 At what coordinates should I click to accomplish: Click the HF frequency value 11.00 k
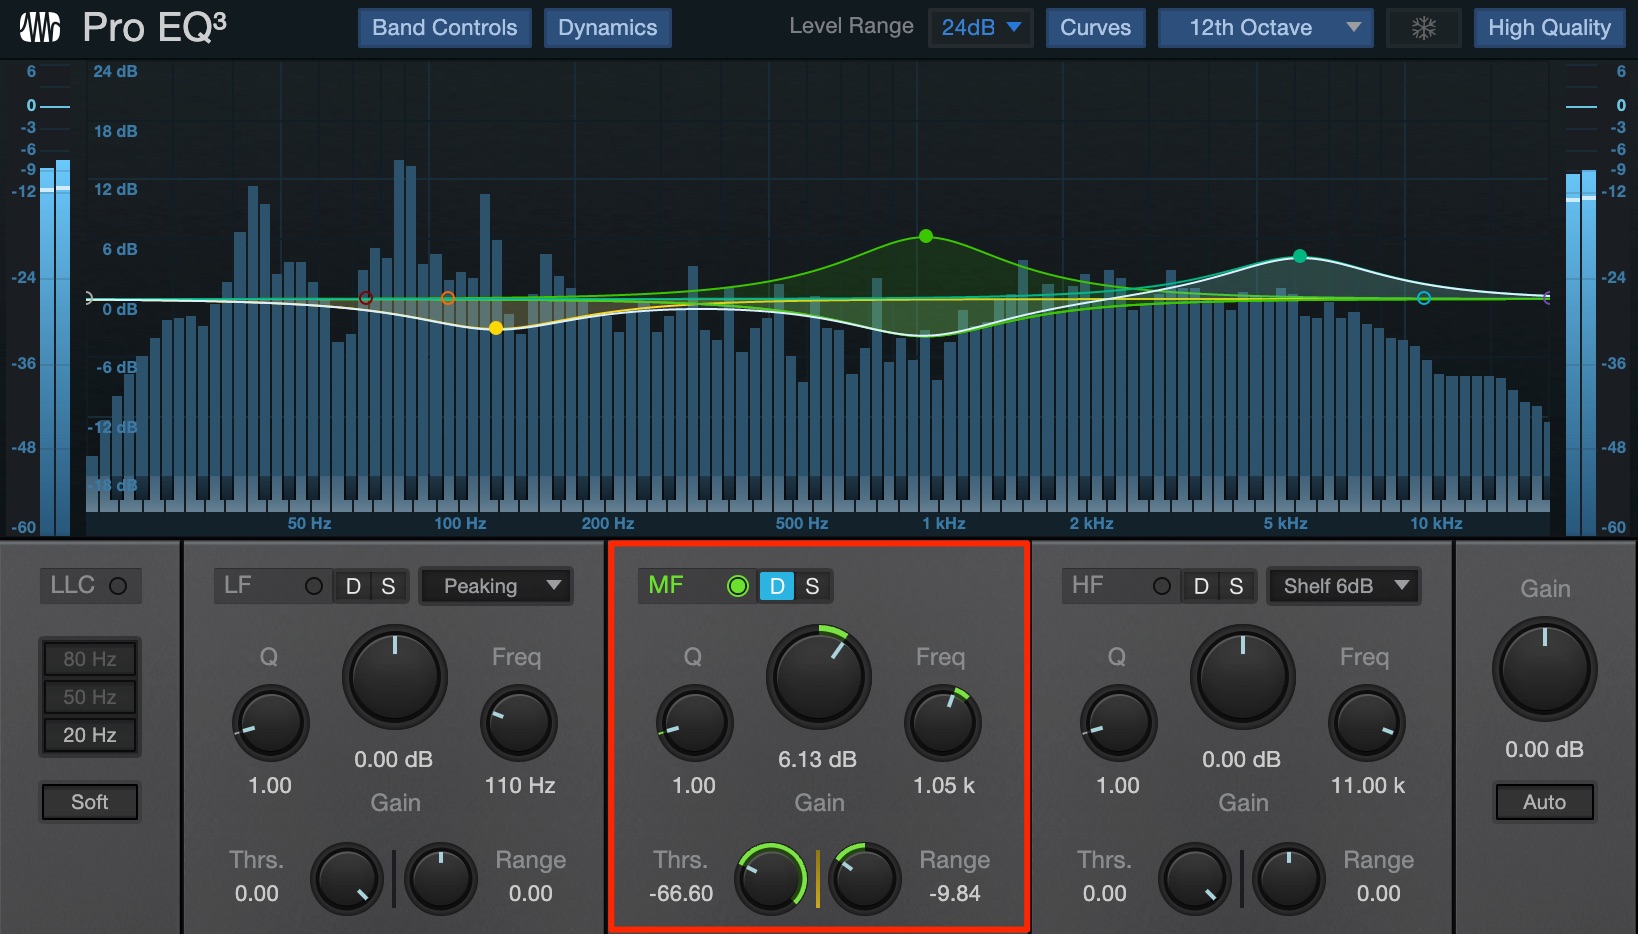[1368, 785]
